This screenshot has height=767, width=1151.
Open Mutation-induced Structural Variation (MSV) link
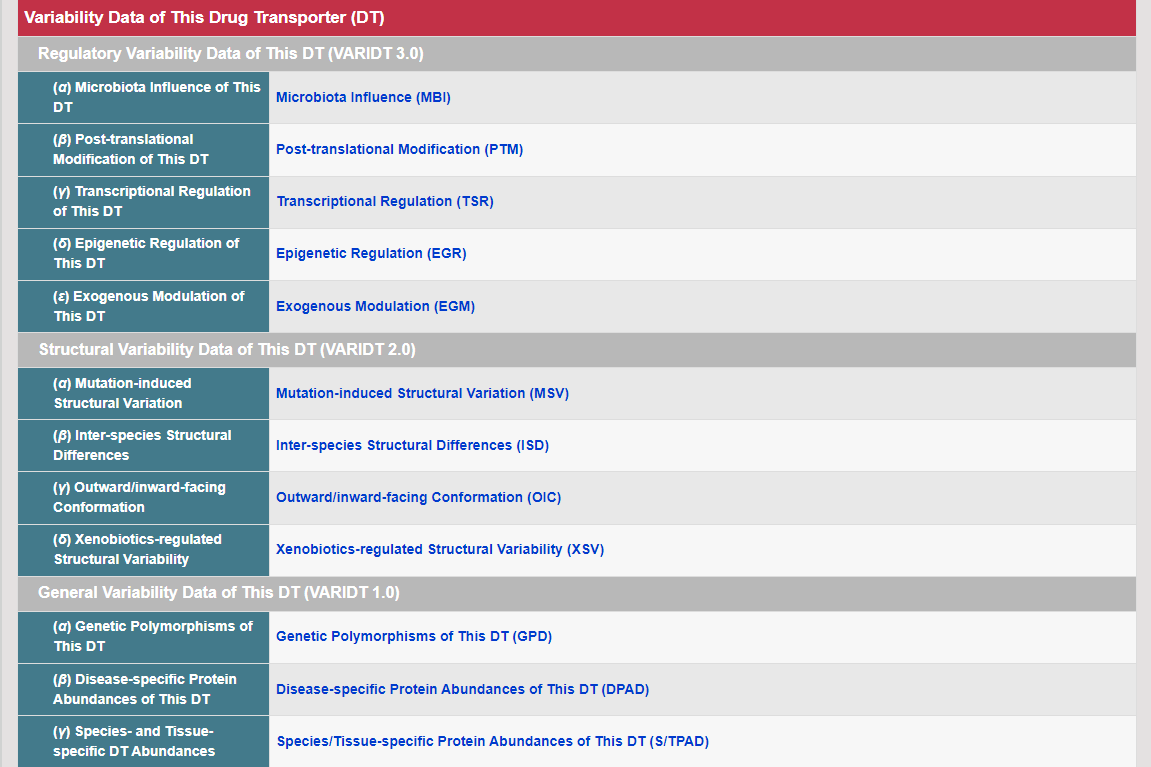(x=422, y=393)
